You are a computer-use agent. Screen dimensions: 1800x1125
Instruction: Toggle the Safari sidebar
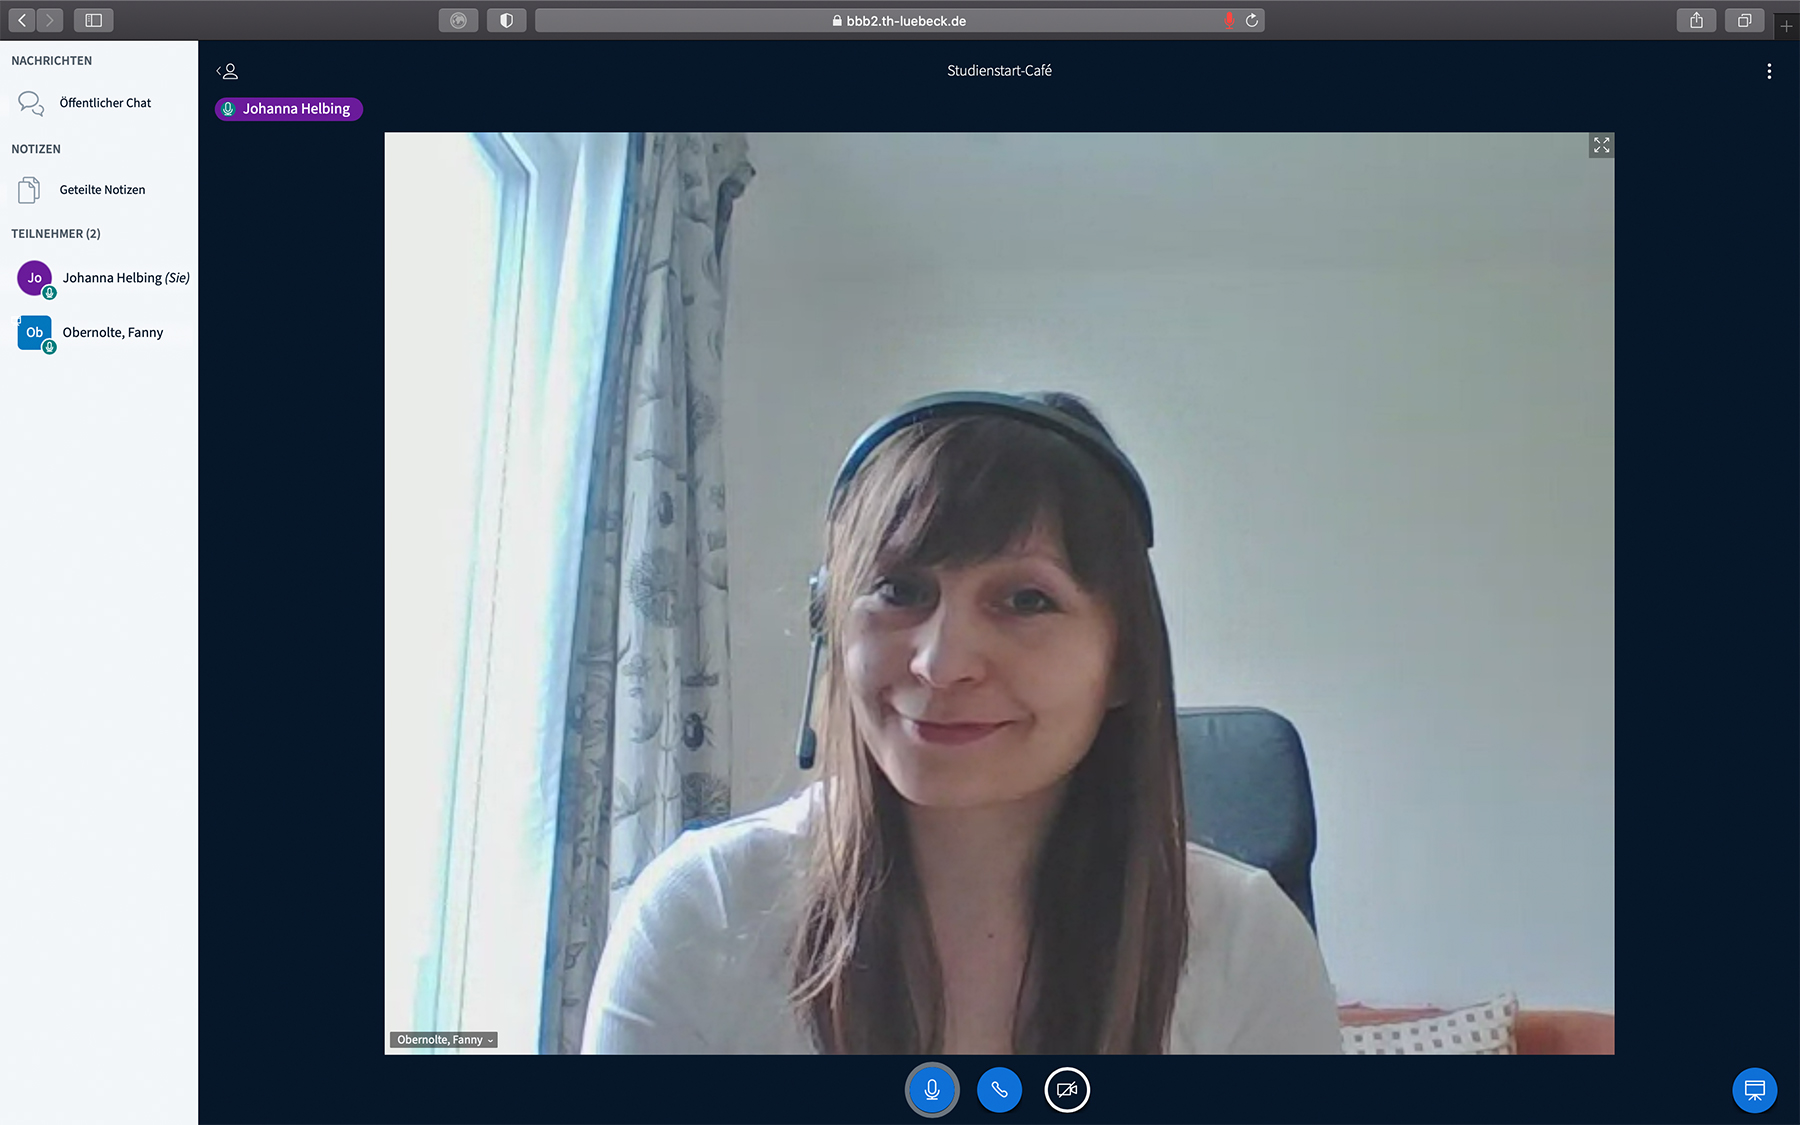click(x=93, y=20)
